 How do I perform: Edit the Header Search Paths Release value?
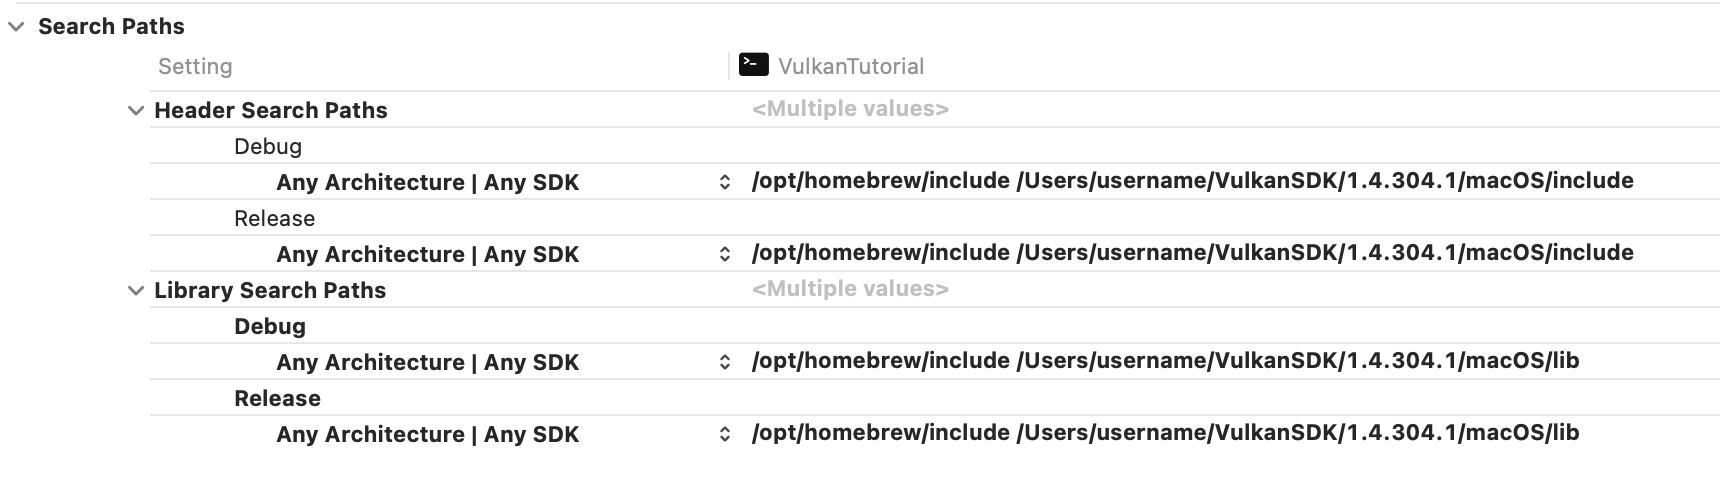[1192, 253]
